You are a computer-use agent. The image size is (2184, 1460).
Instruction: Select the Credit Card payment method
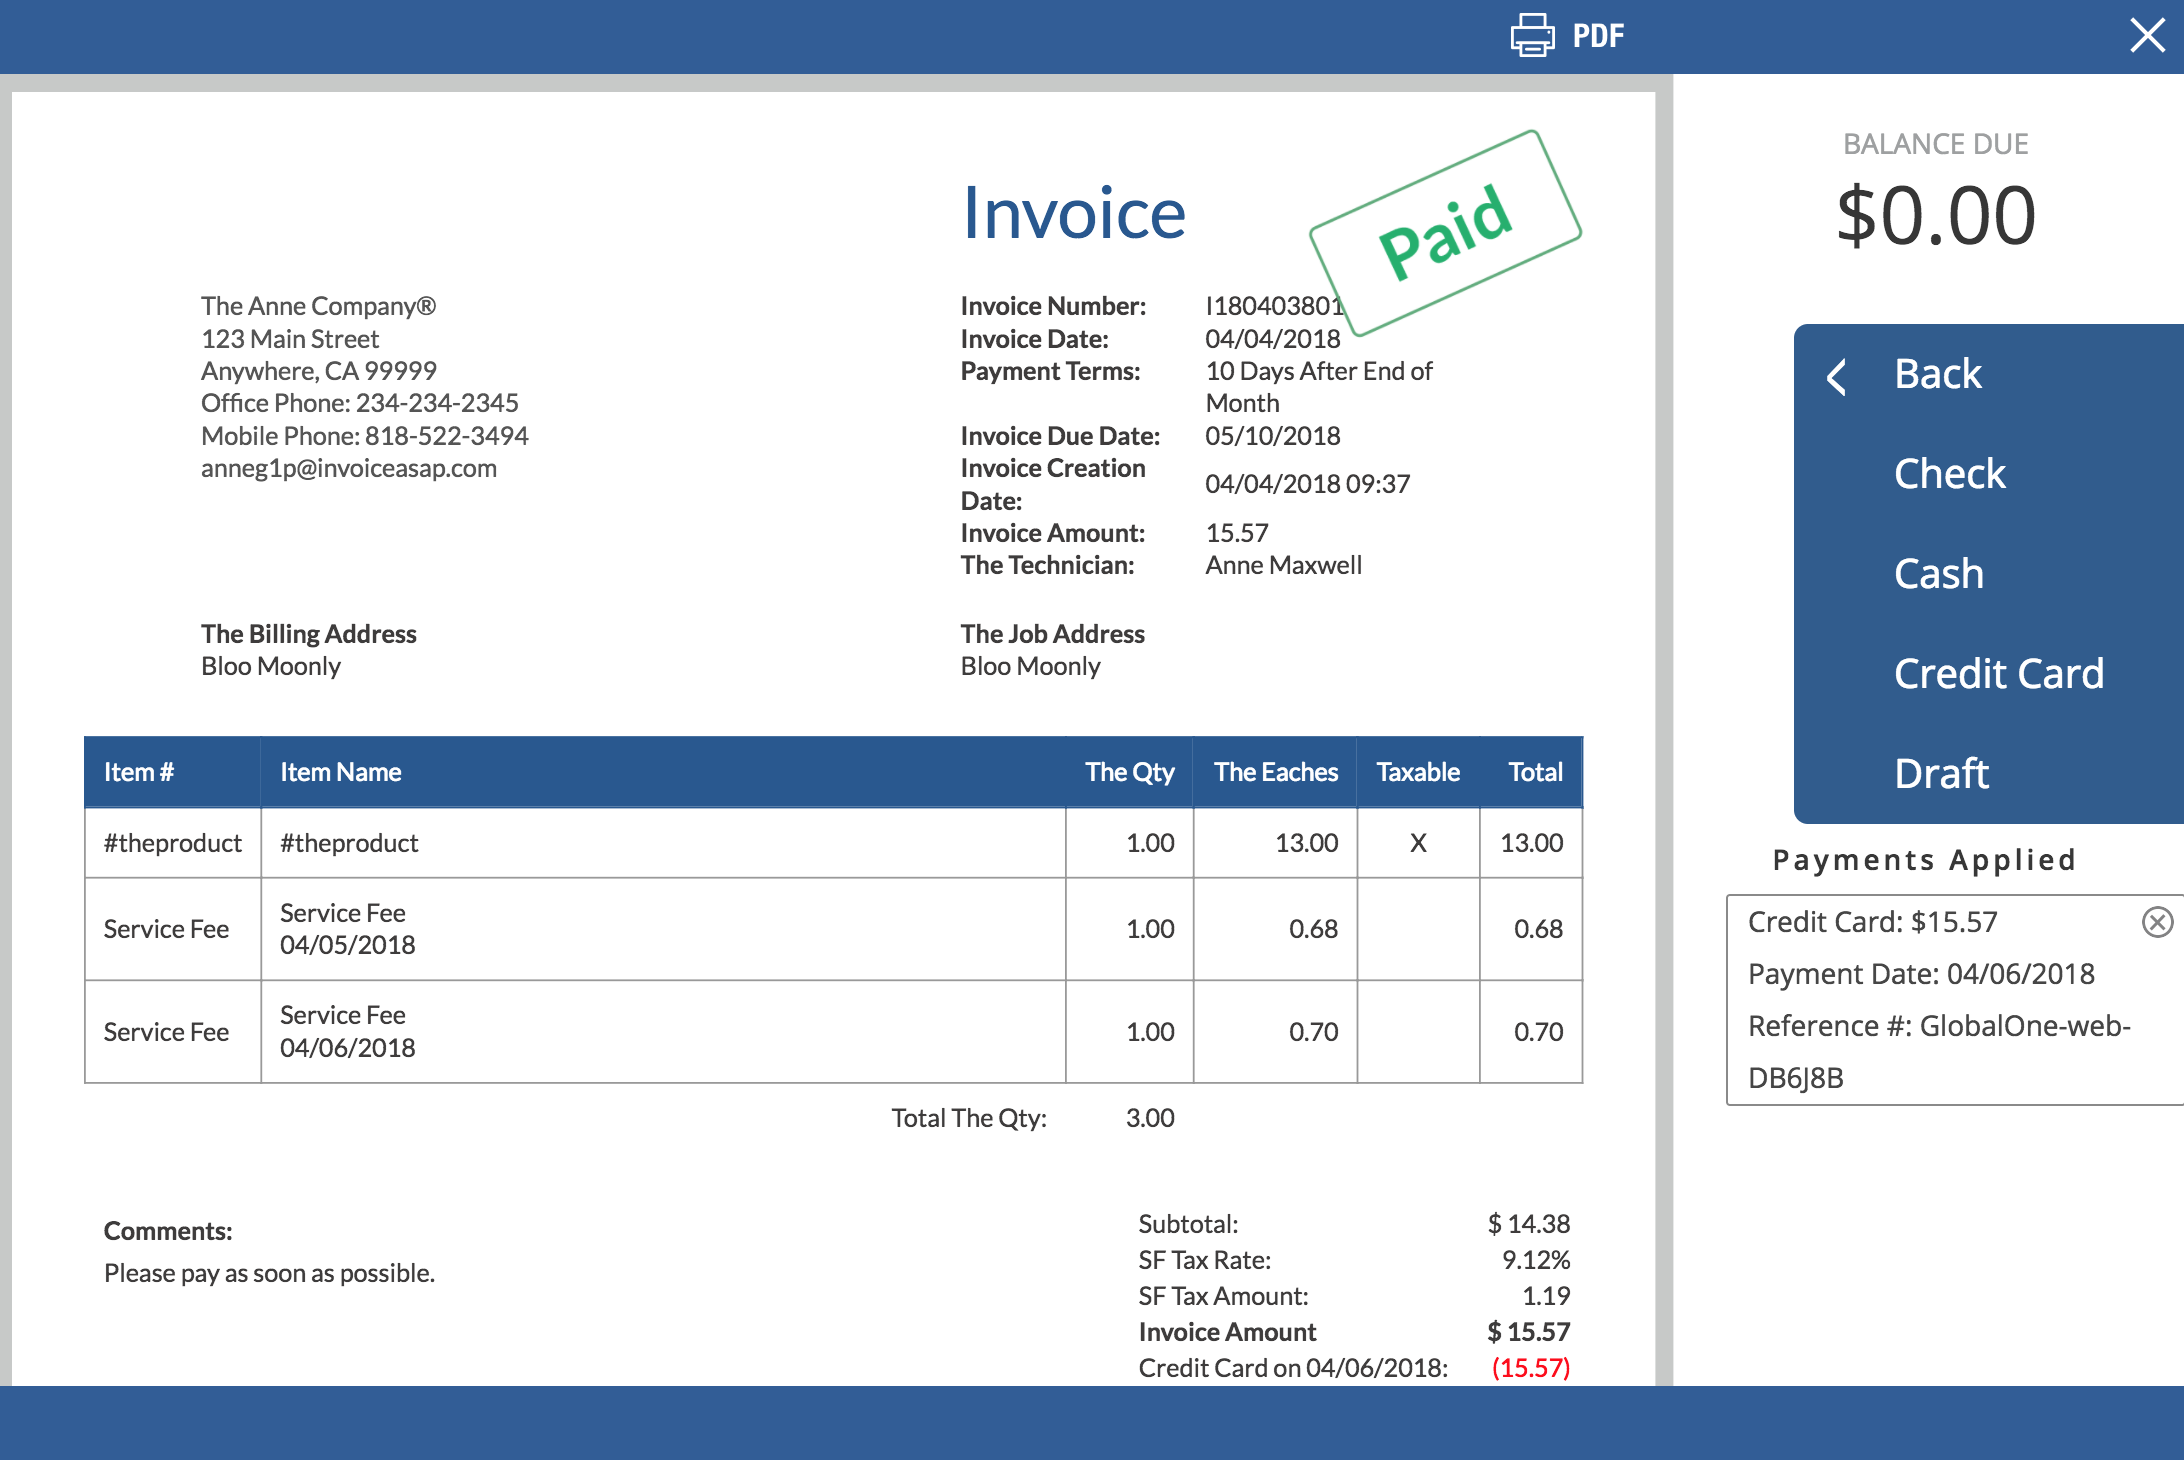click(x=1999, y=673)
